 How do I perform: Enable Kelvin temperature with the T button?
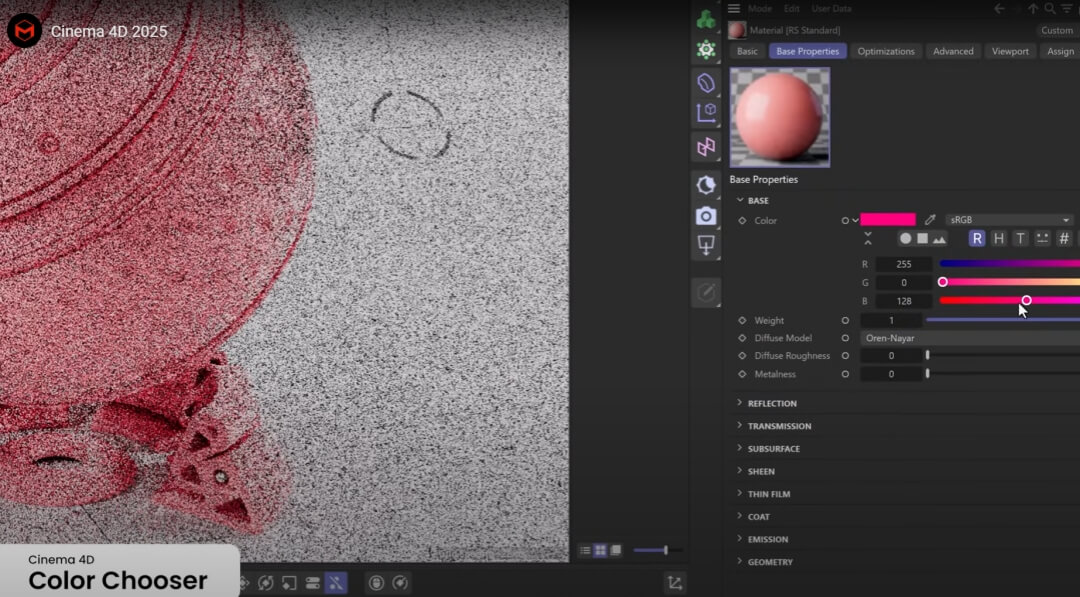pyautogui.click(x=1021, y=238)
